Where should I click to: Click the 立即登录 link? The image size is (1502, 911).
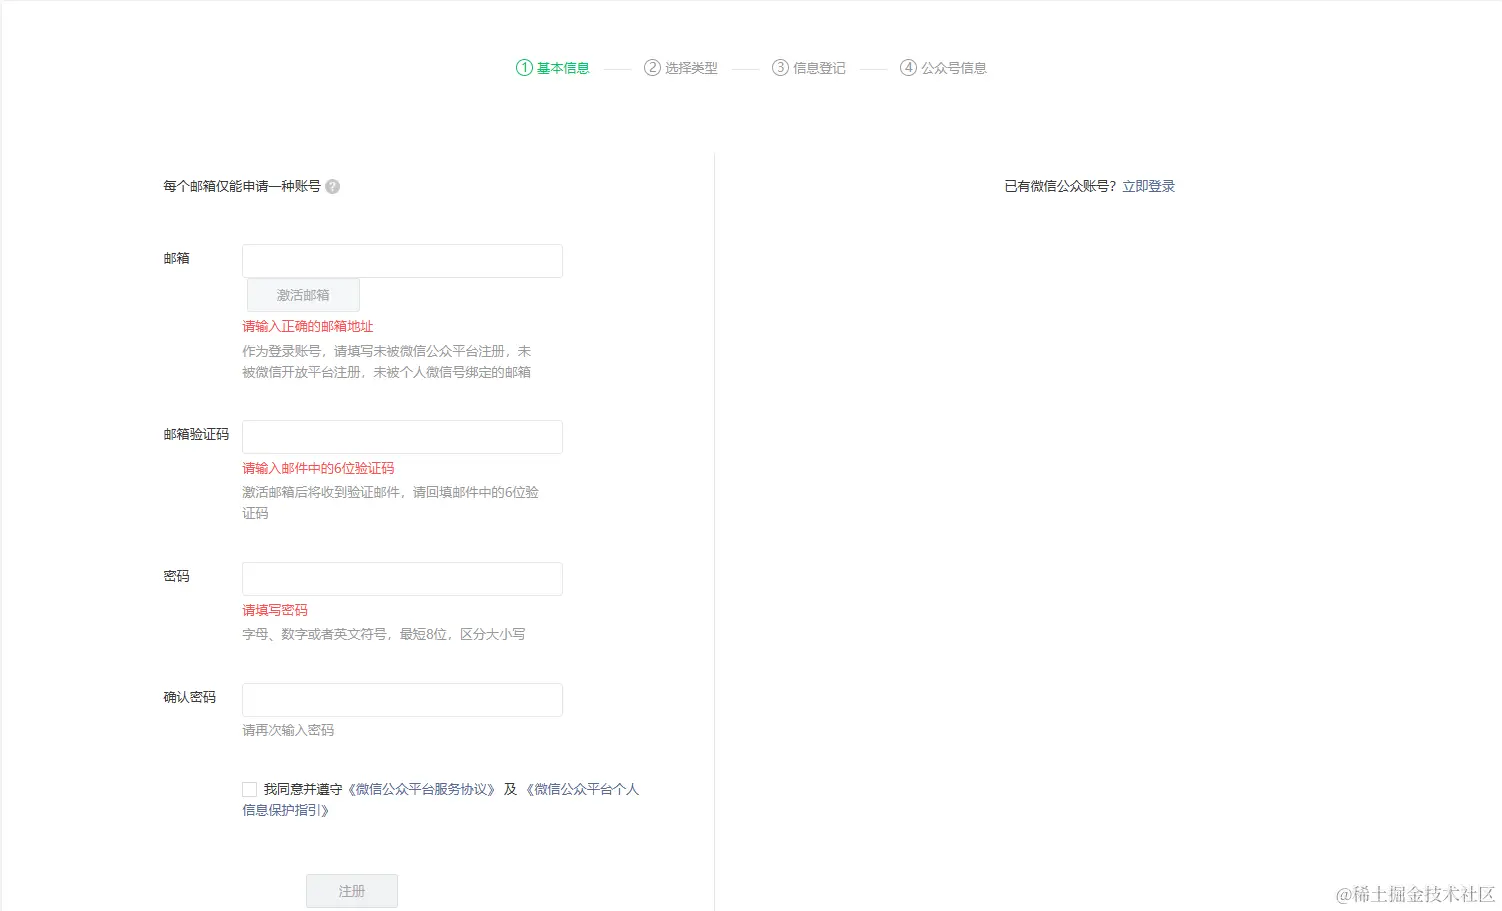[x=1149, y=187]
